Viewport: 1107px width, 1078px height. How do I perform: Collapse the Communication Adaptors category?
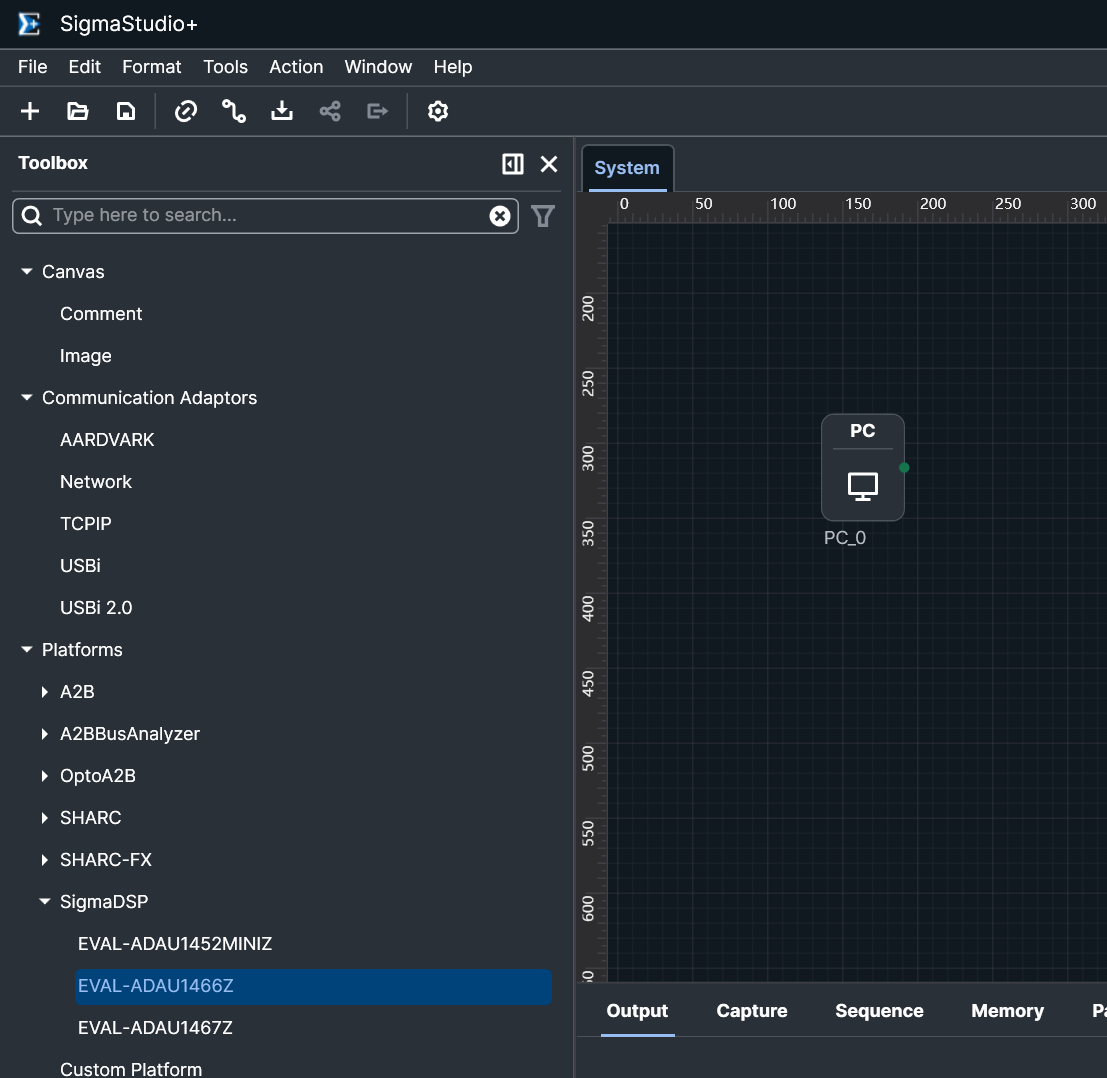(27, 398)
